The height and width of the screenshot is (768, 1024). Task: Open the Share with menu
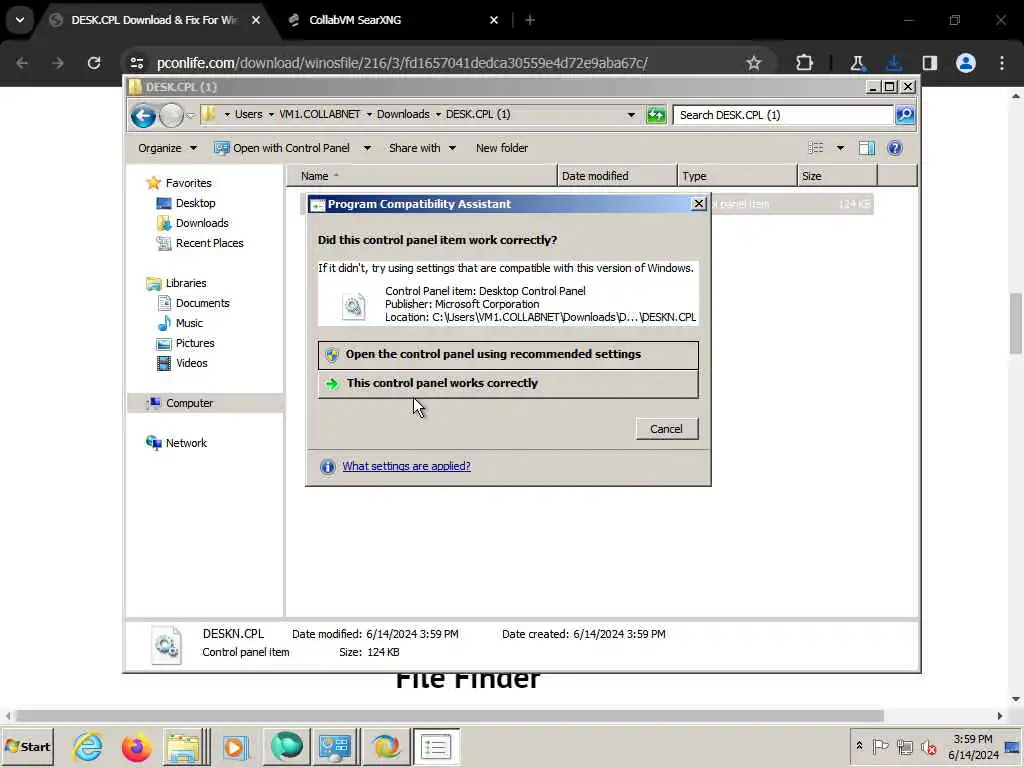tap(422, 148)
